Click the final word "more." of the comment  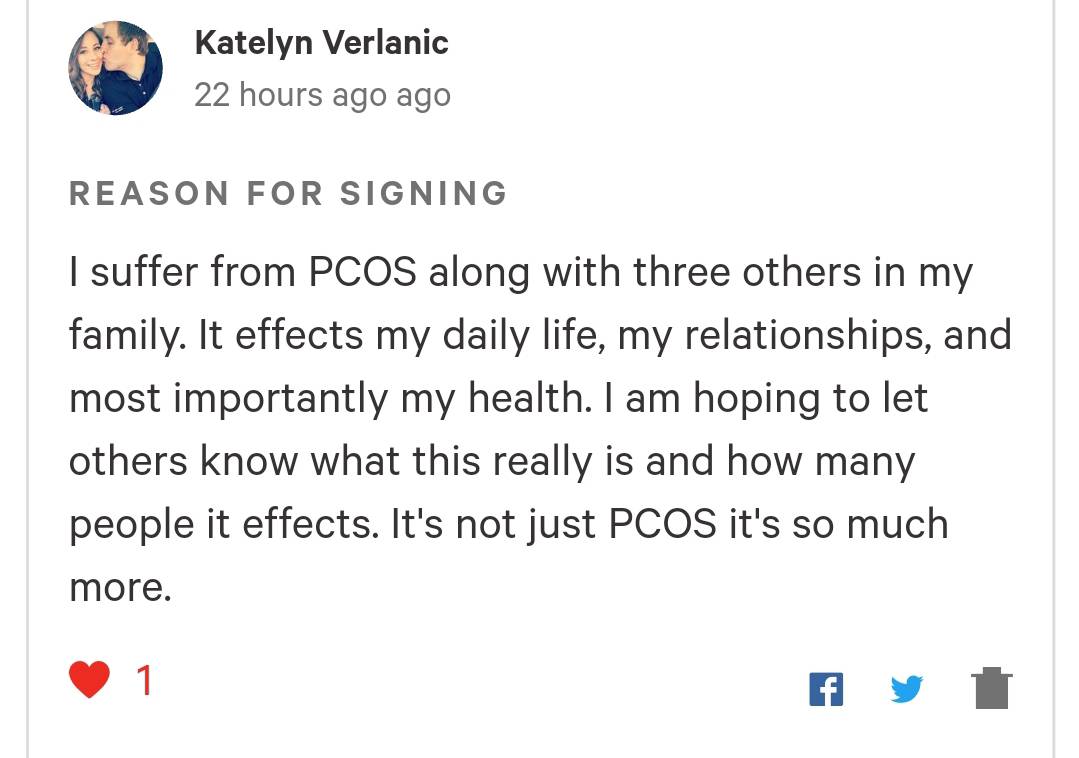120,589
